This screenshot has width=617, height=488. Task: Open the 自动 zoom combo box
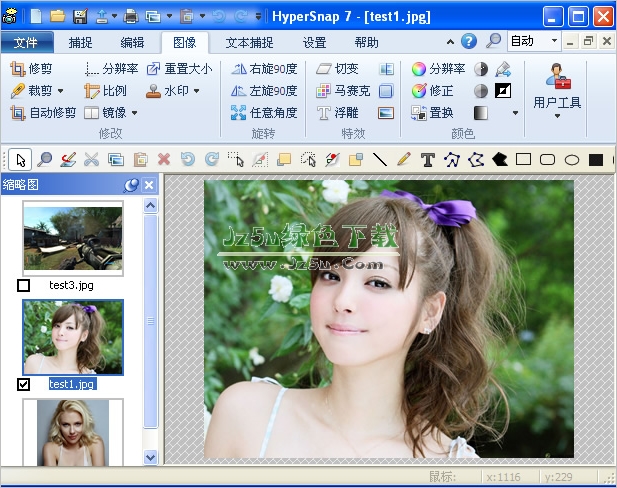(x=534, y=41)
